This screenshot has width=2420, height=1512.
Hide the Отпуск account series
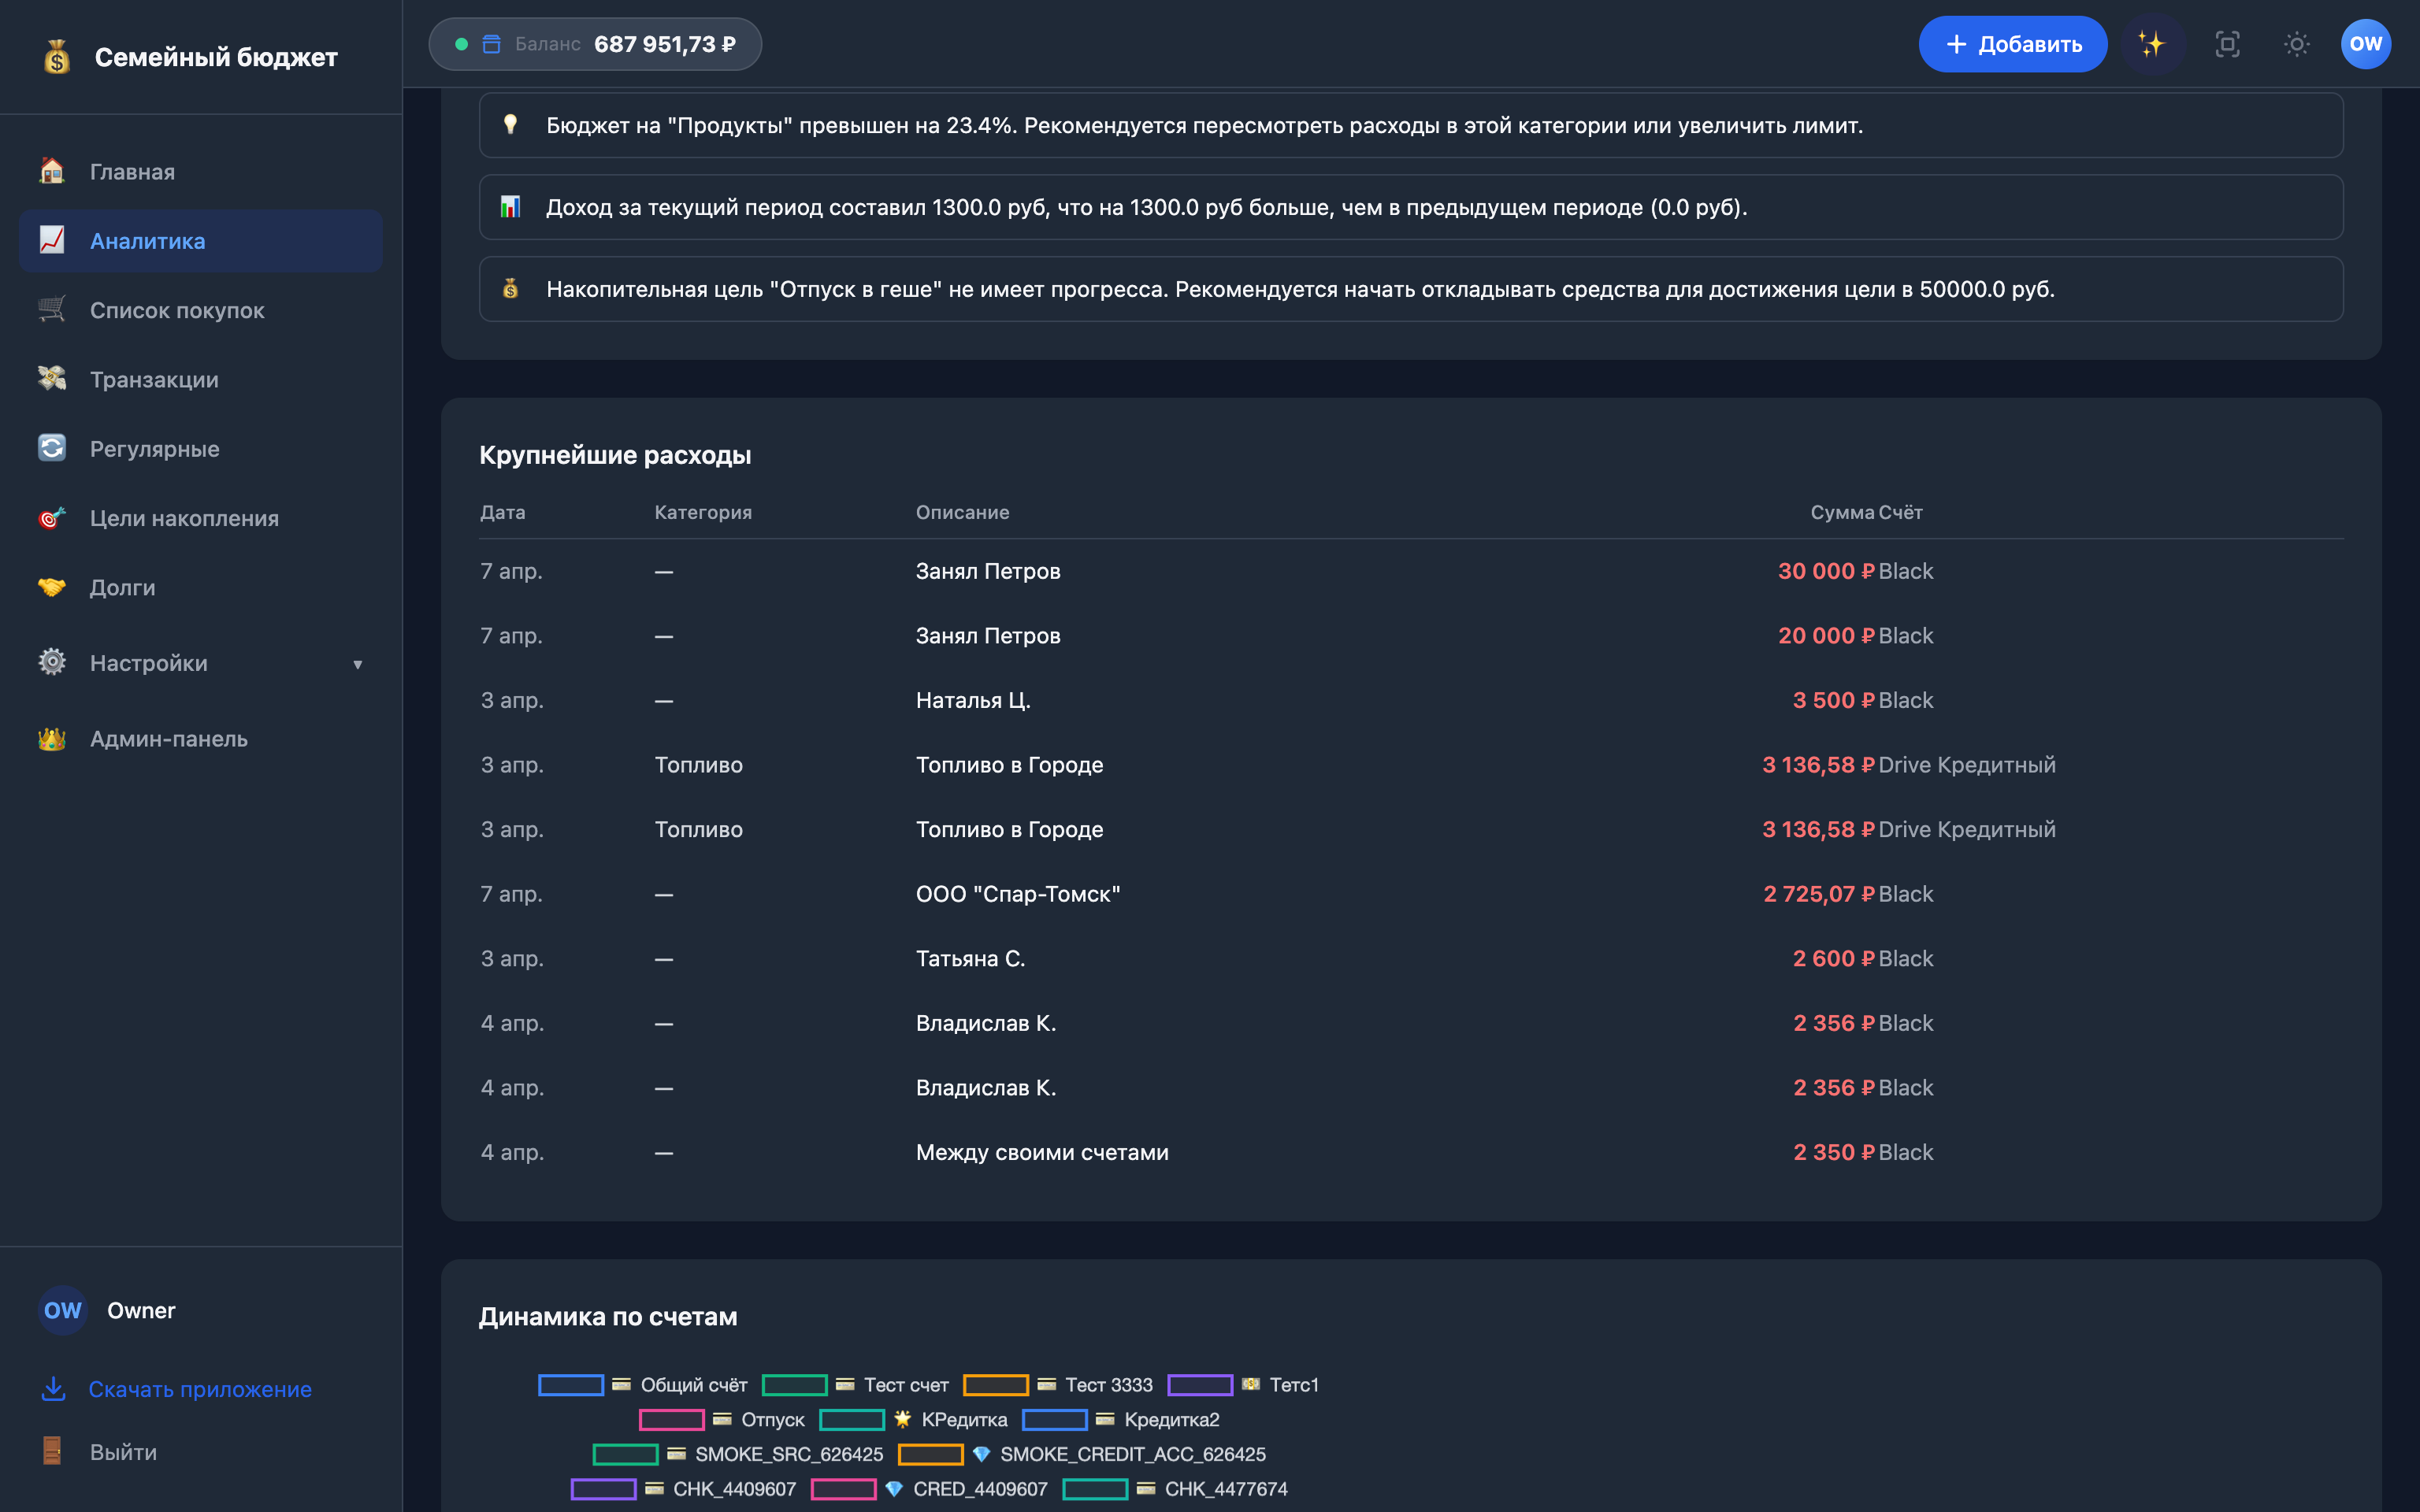(722, 1419)
